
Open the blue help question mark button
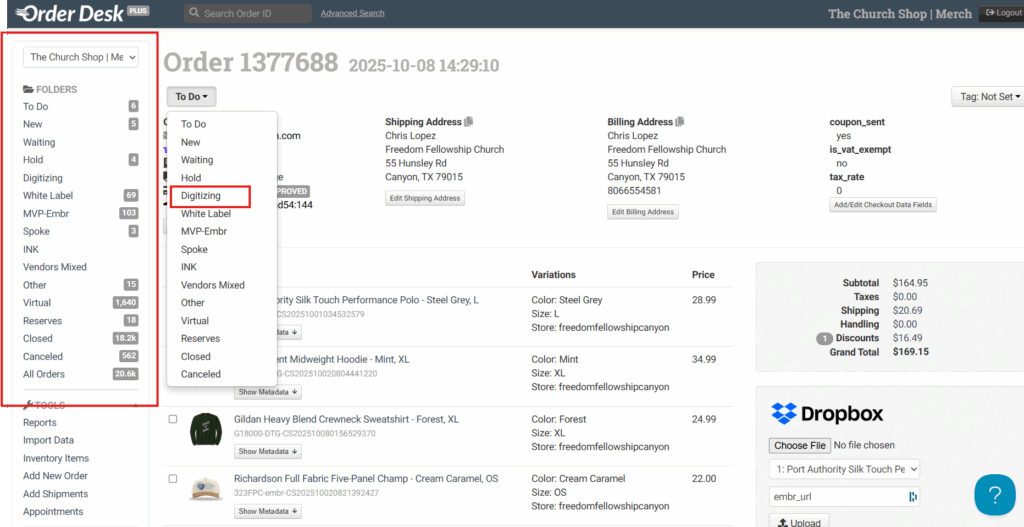[x=994, y=495]
